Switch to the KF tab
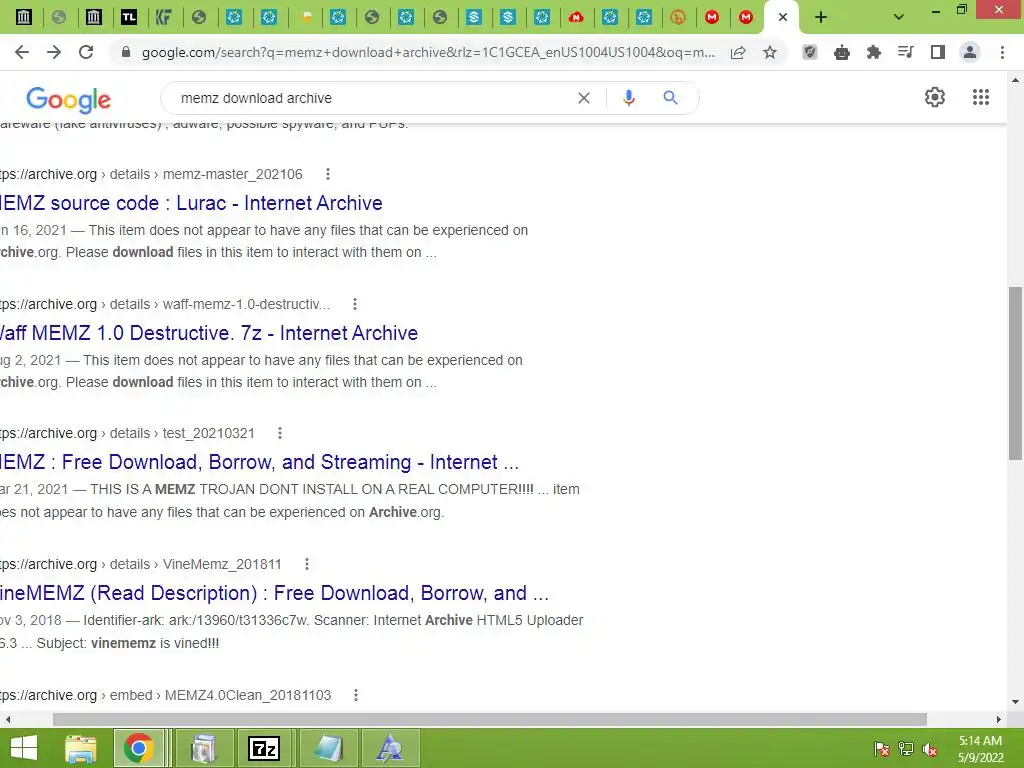Screen dimensions: 1024x768 click(x=163, y=17)
